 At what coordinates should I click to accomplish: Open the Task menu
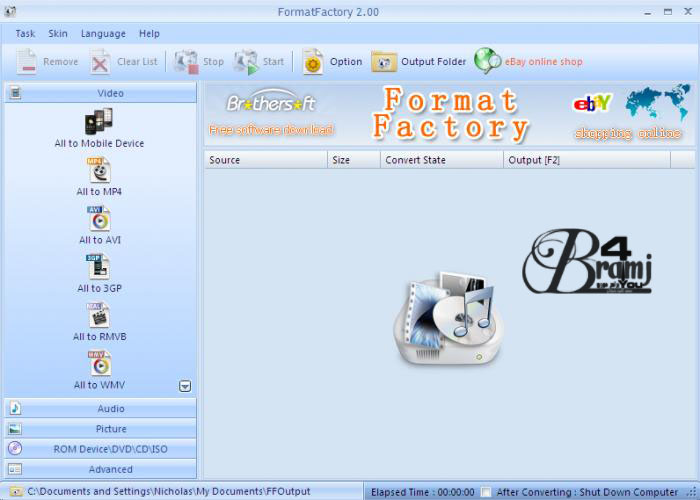25,33
